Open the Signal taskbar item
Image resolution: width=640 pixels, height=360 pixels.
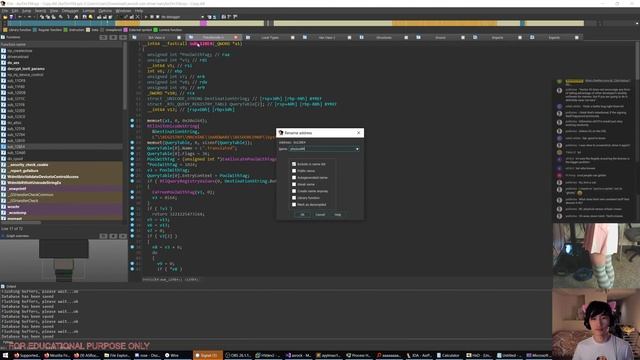(207, 356)
